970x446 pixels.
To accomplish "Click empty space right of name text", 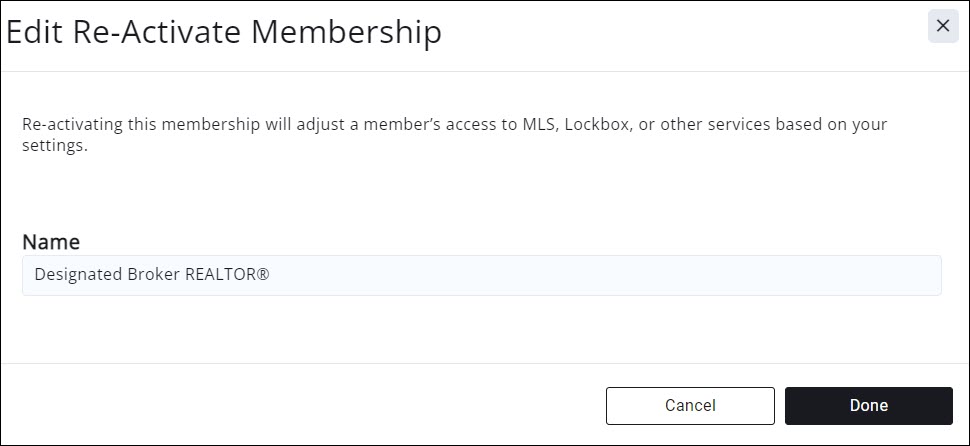I will [x=600, y=275].
